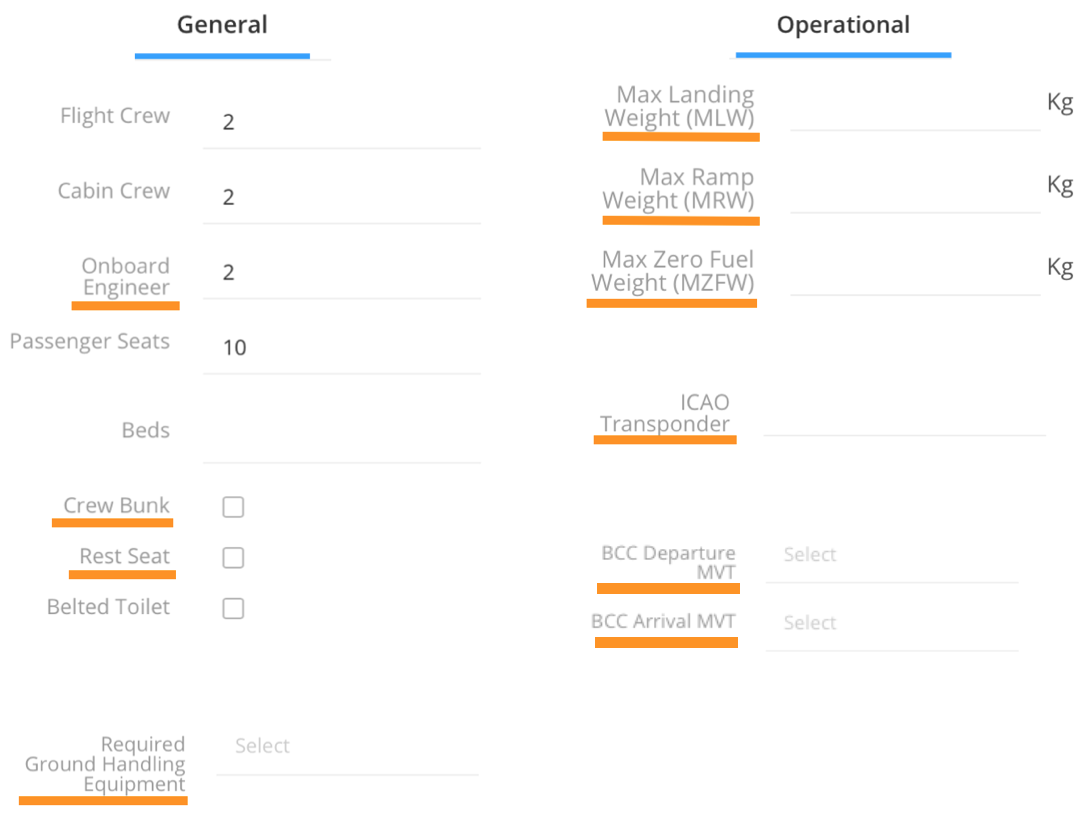
Task: Click the Flight Crew input field
Action: coord(340,122)
